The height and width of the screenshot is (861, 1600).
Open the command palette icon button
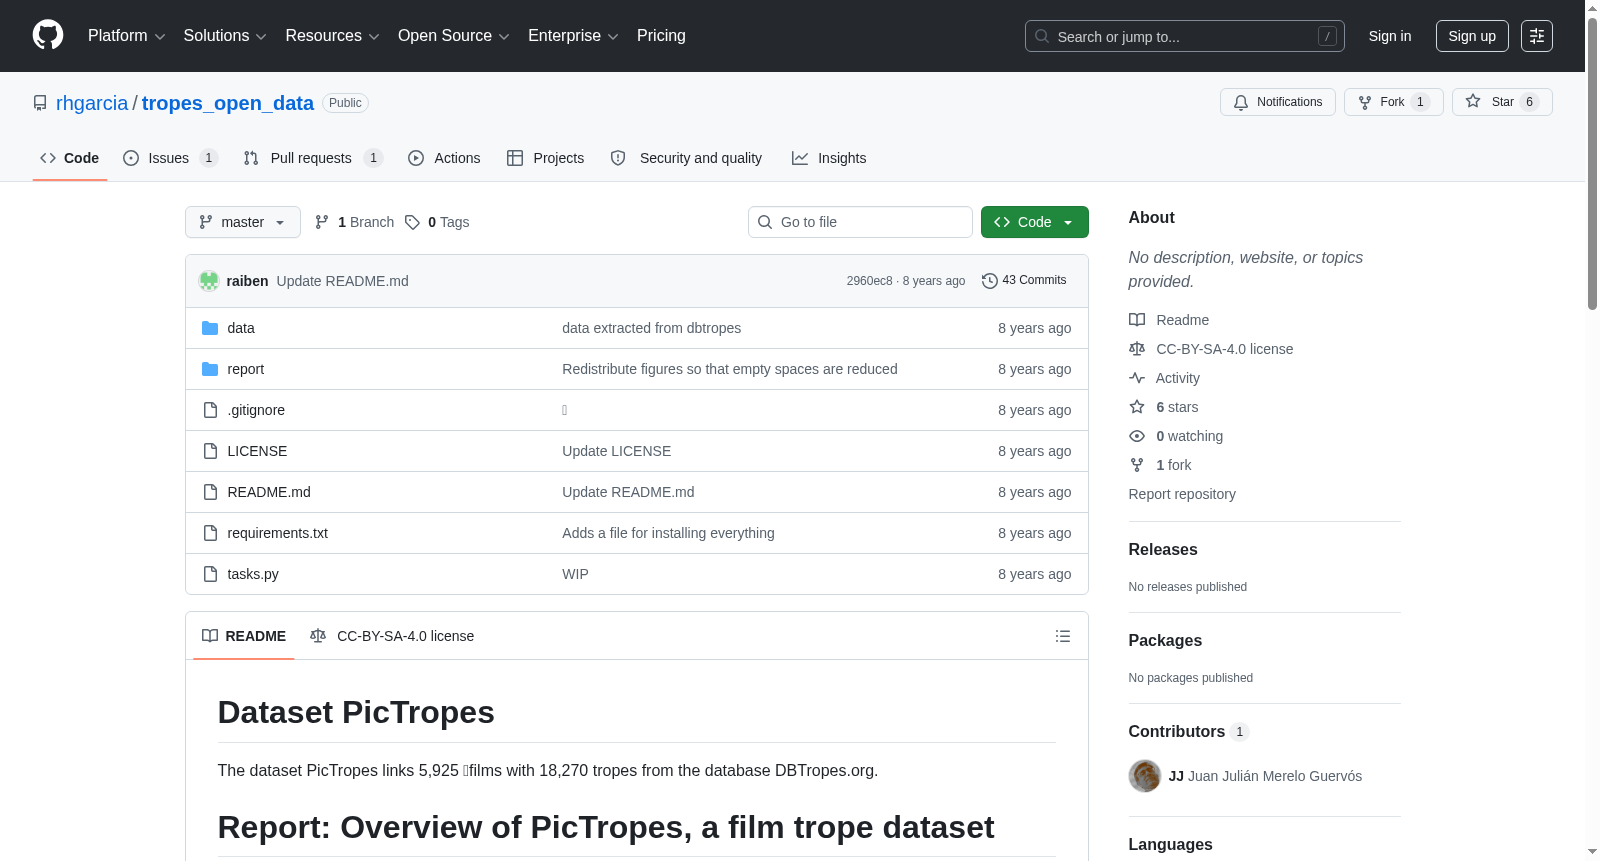(1537, 36)
